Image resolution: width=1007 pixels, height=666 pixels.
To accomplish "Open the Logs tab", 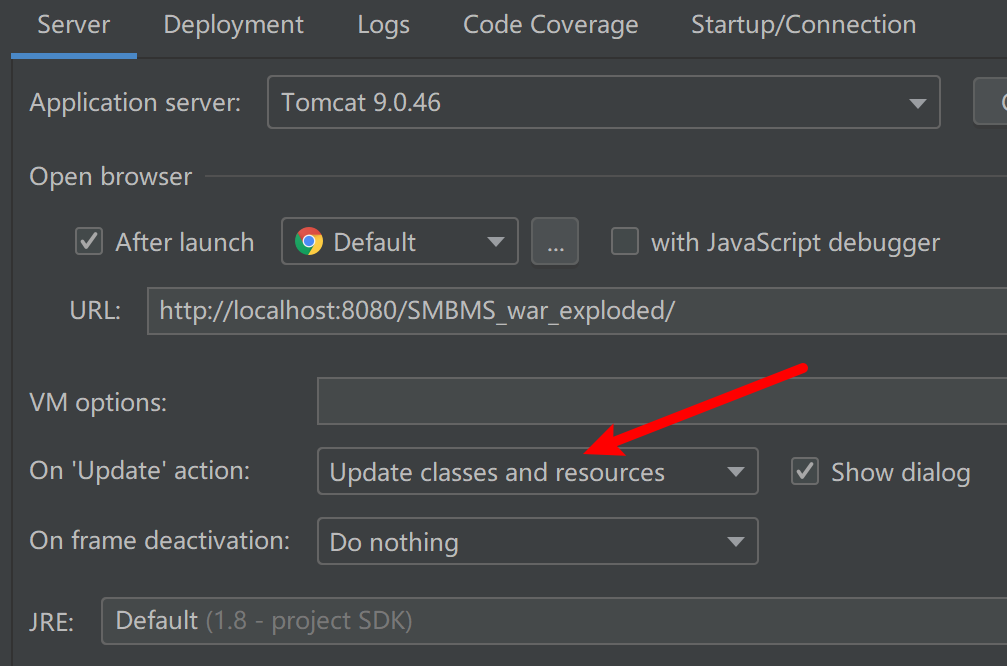I will point(383,26).
